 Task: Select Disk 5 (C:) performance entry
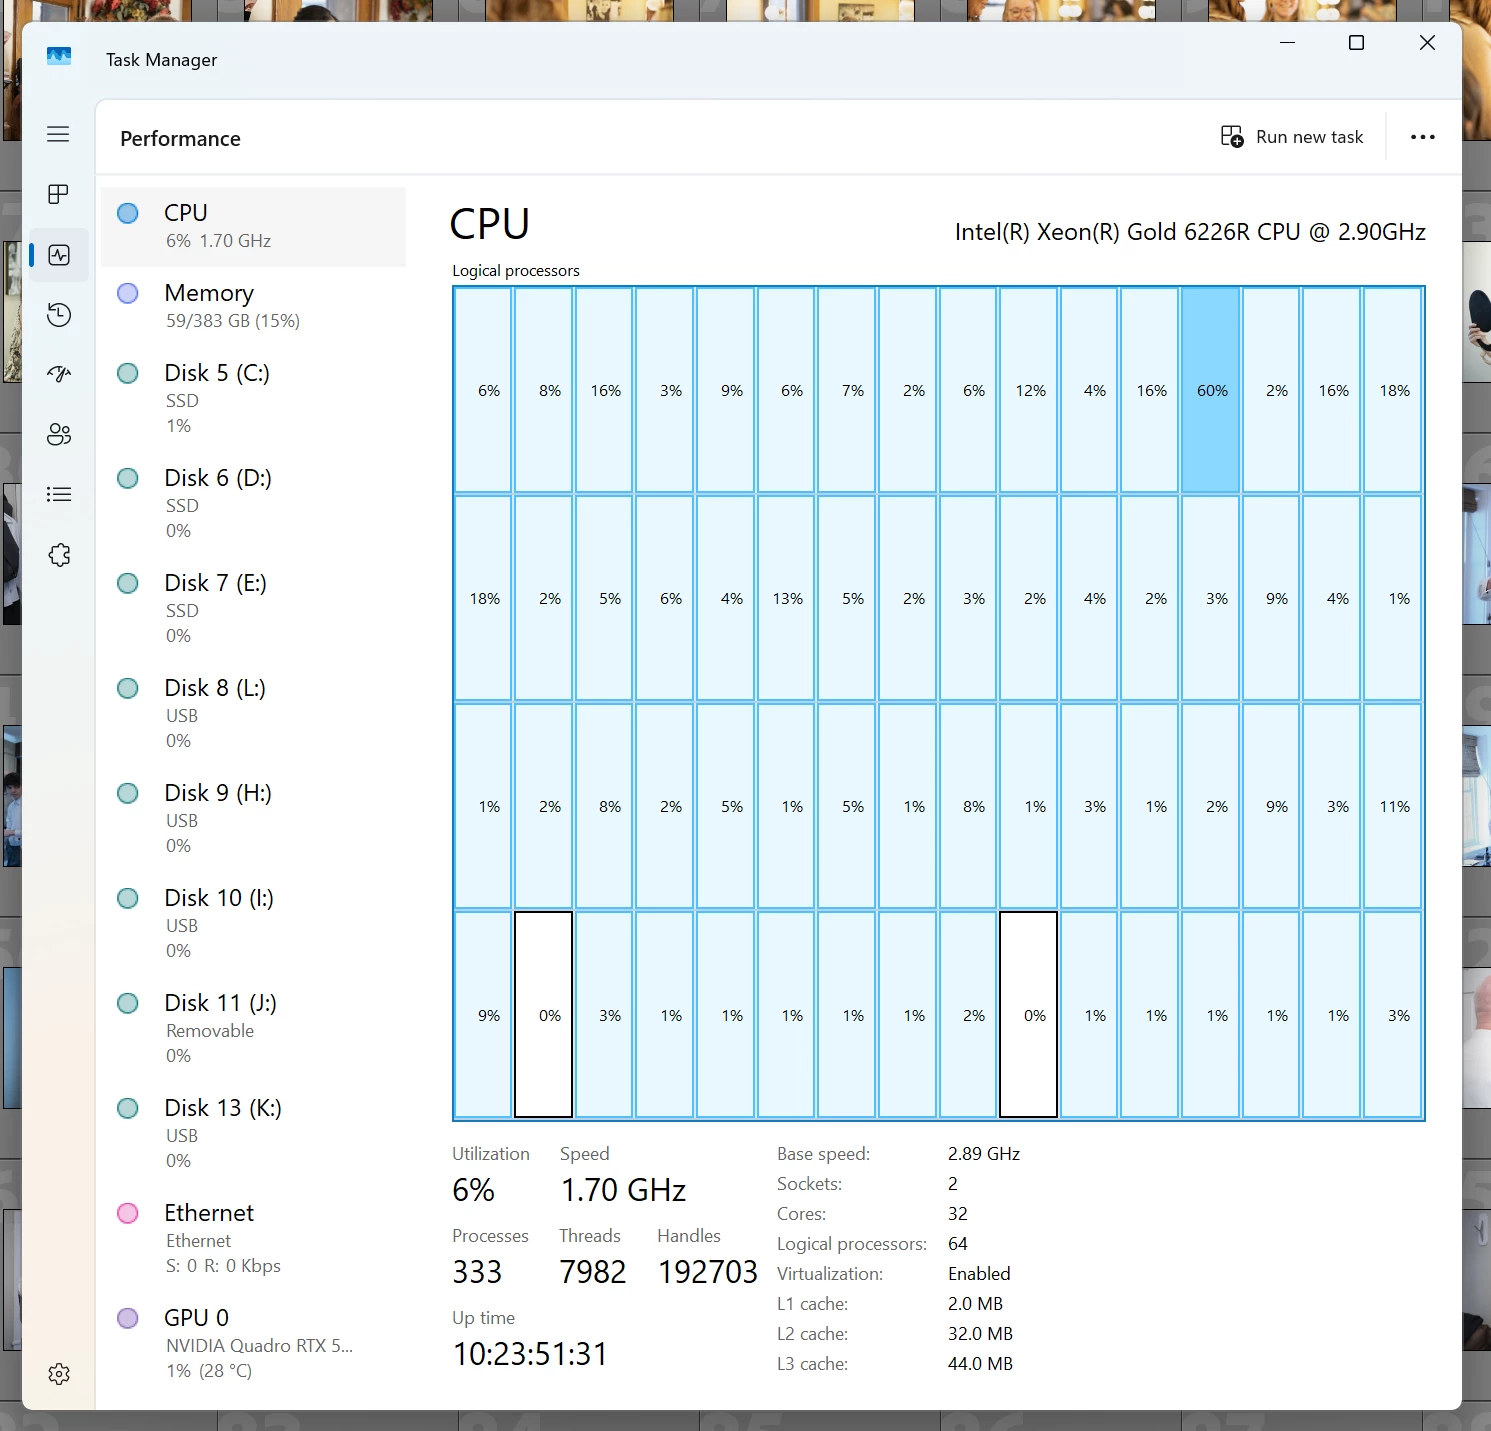point(254,398)
